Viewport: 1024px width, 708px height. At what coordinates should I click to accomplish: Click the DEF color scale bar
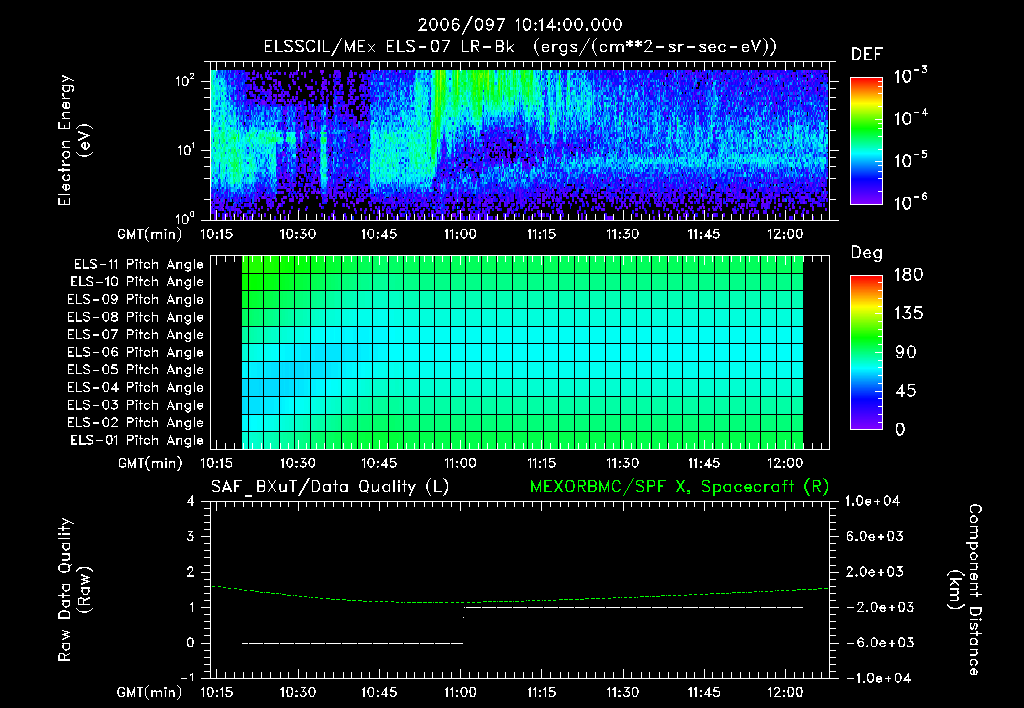tap(867, 140)
